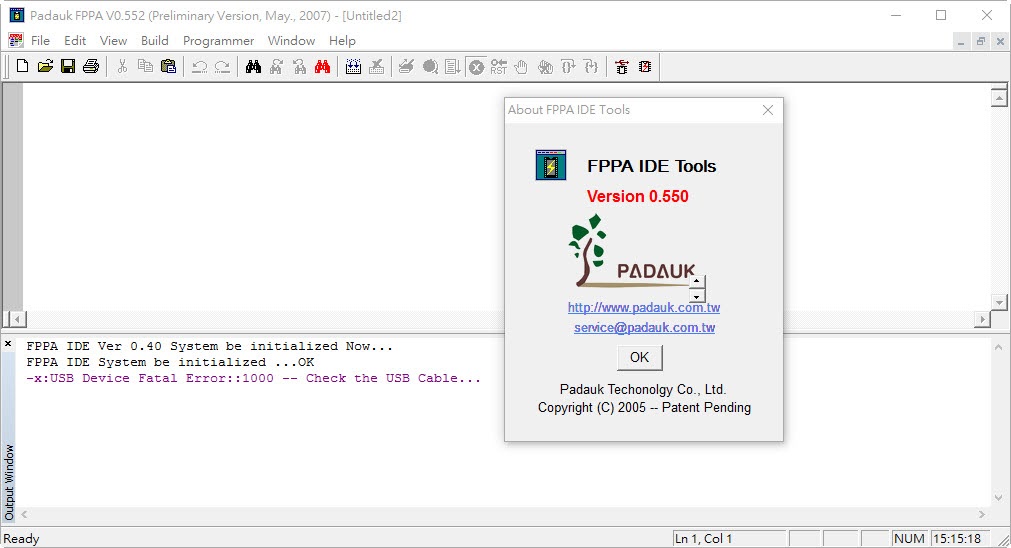Click the USB programmer chip icon
Screen dimensions: 1011x548
click(622, 66)
